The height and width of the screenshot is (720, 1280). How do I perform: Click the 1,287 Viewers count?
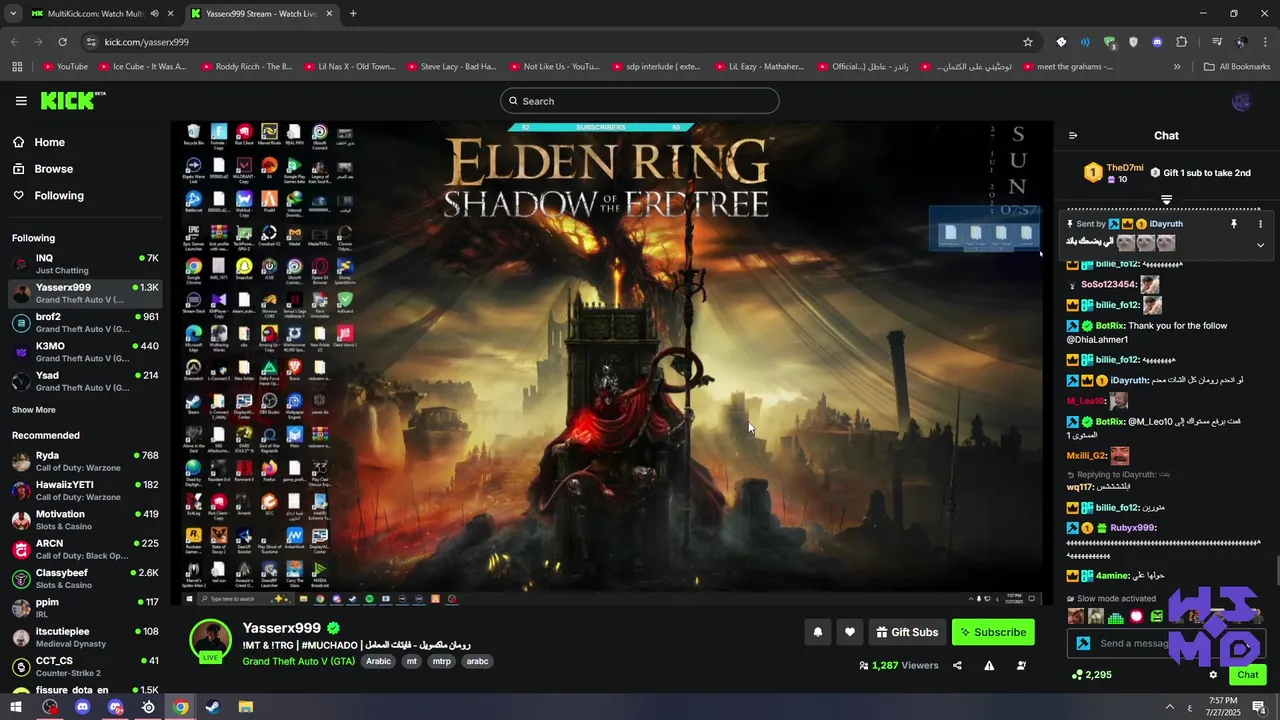click(899, 665)
